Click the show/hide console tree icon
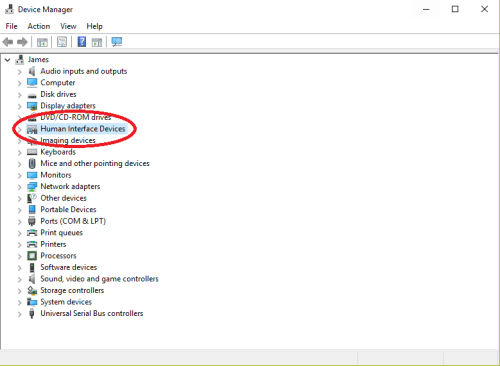Screen dimensions: 500x366 [x=42, y=42]
